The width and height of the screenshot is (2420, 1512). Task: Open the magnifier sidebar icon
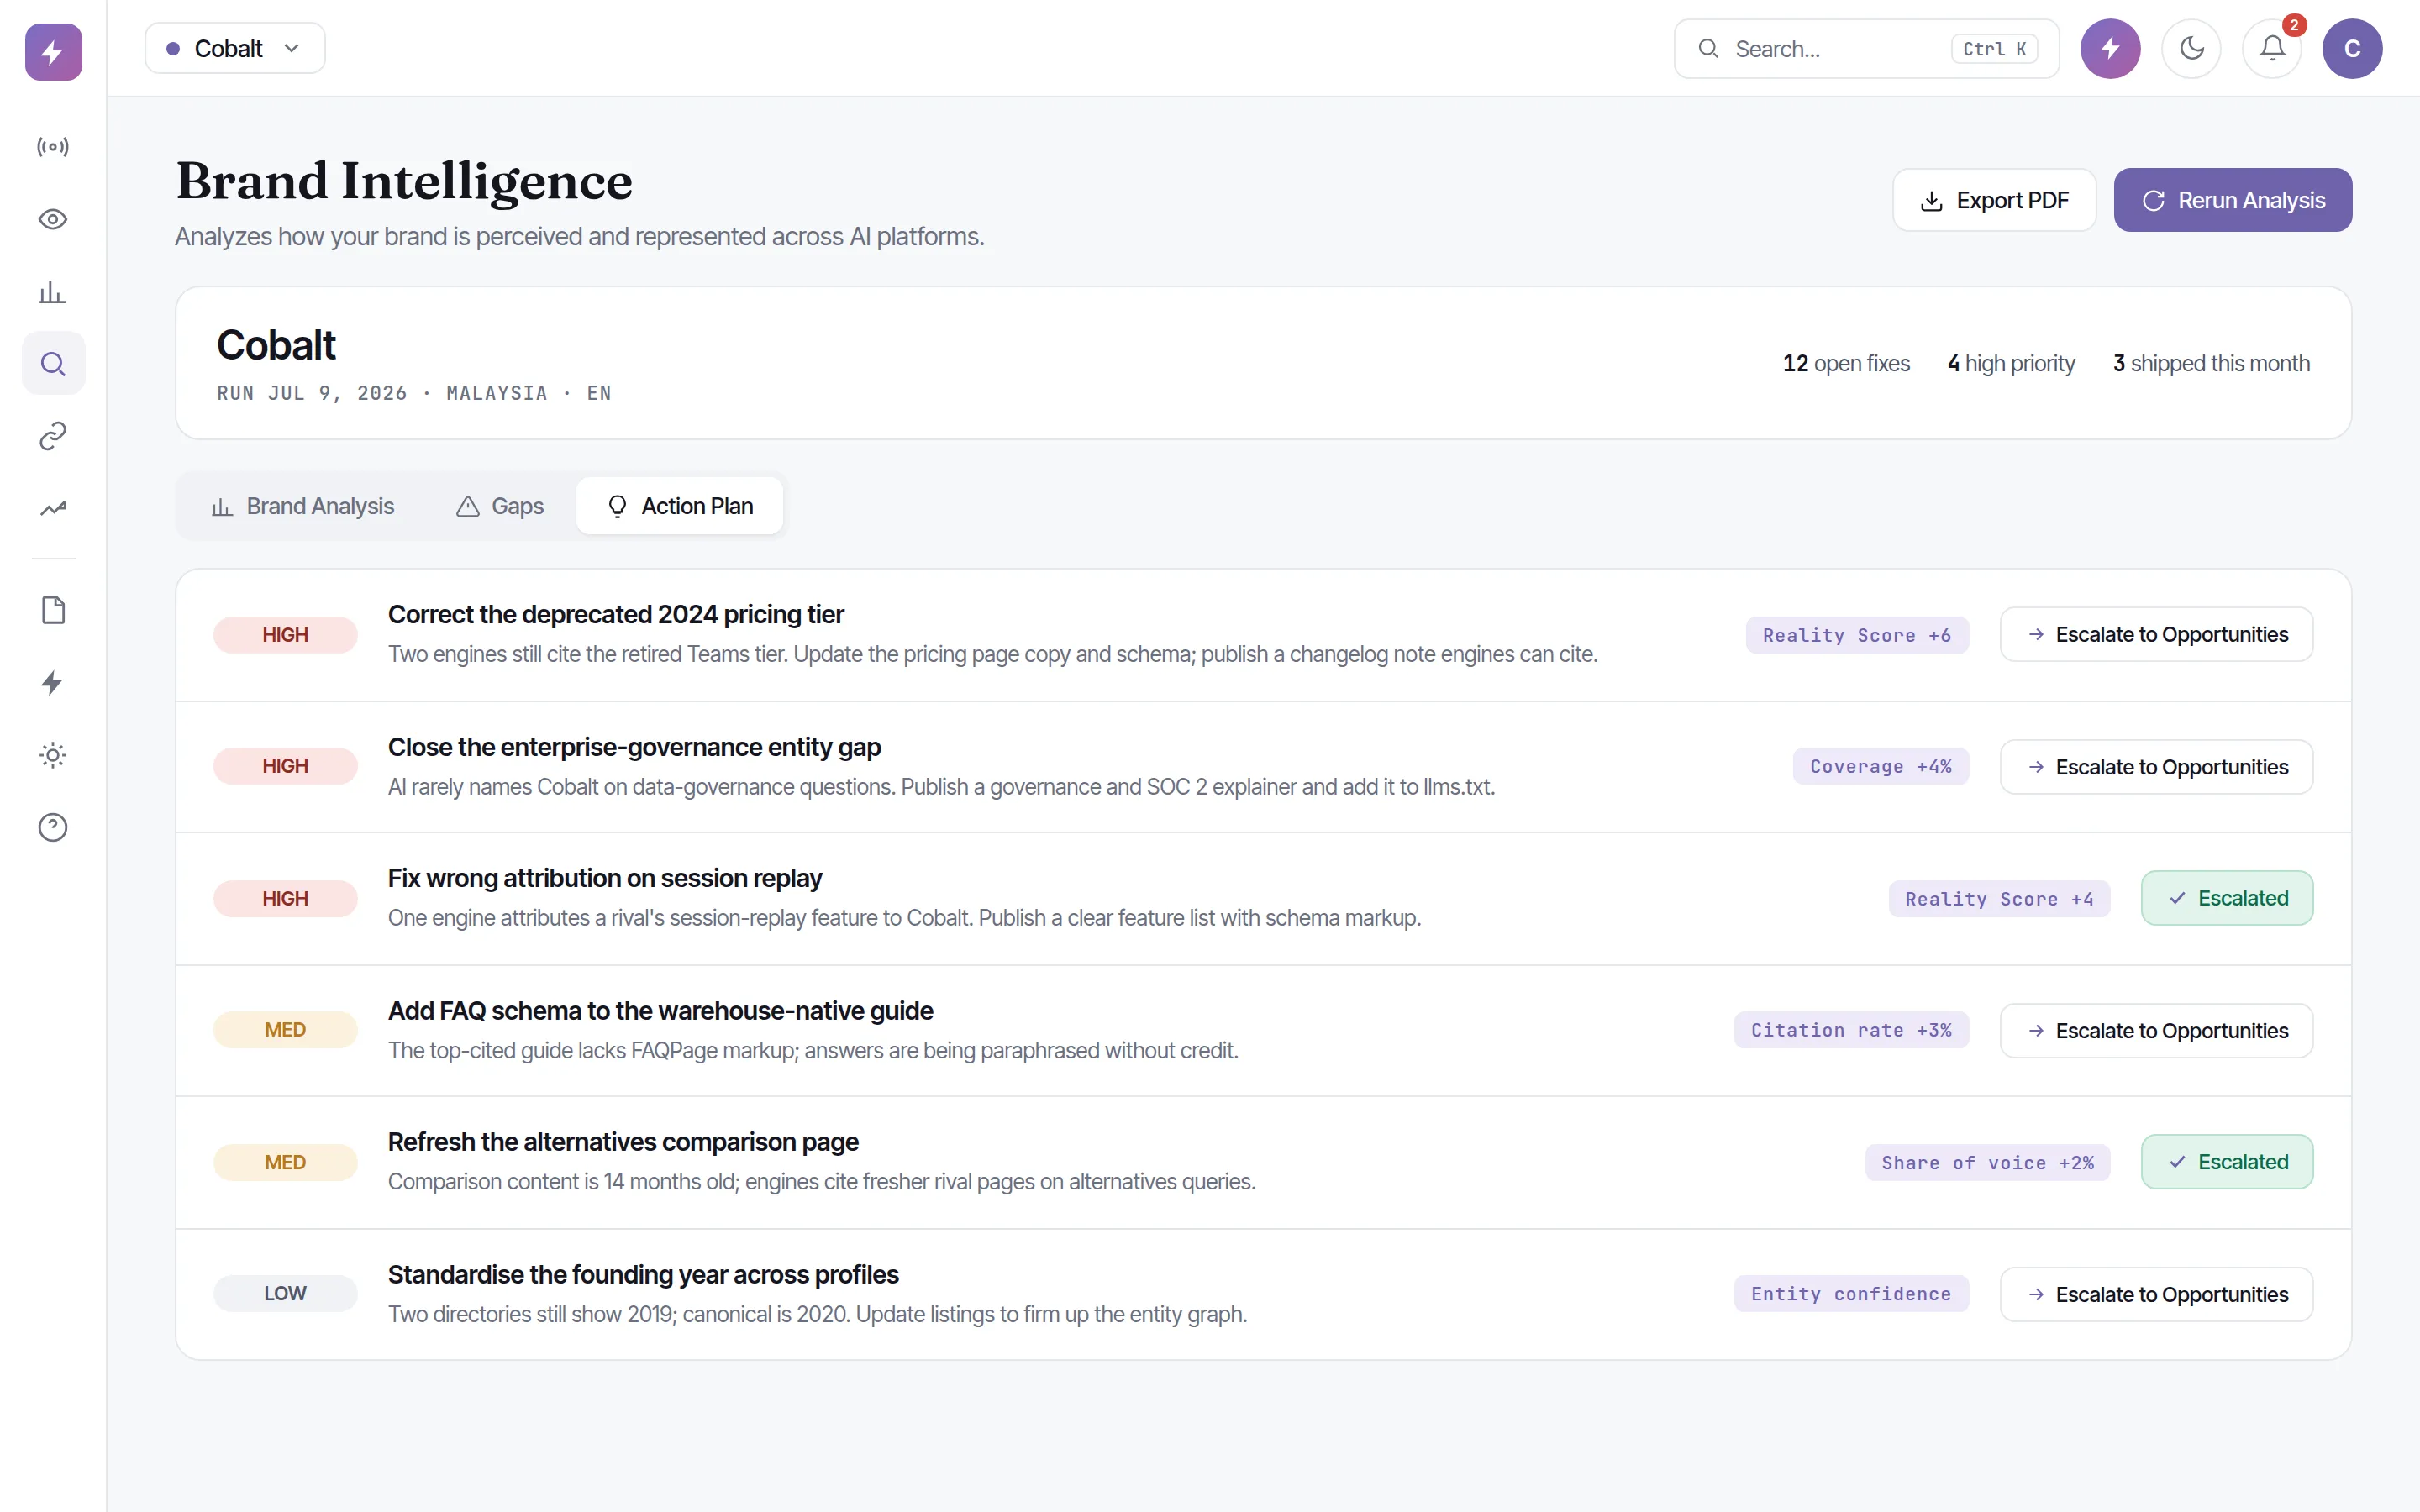coord(53,364)
